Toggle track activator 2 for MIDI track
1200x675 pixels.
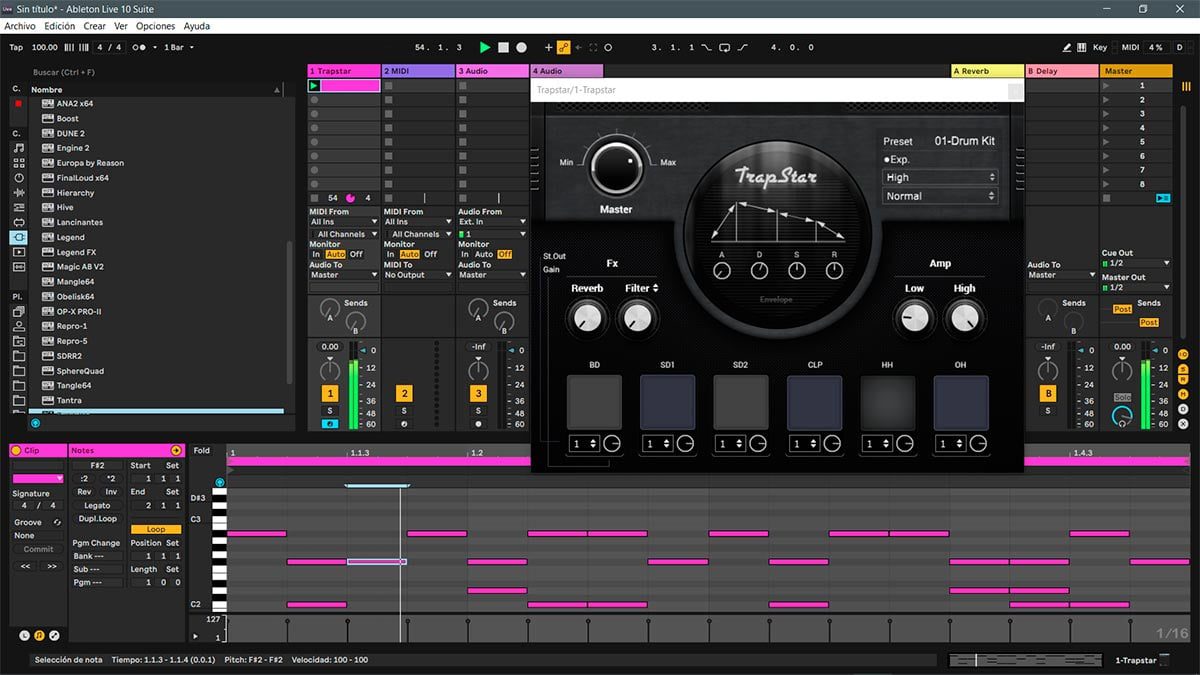pyautogui.click(x=404, y=394)
